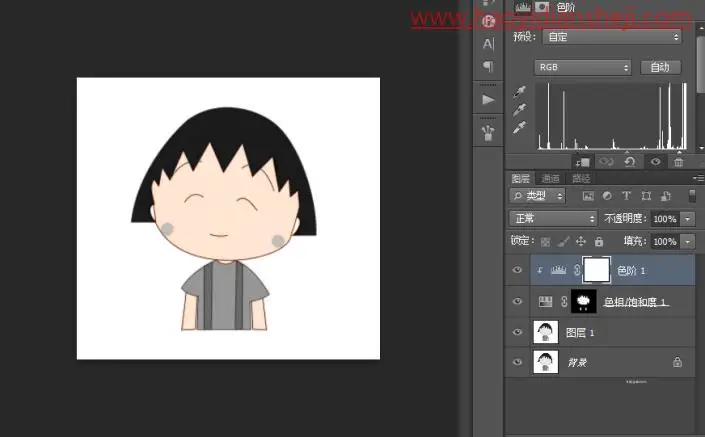Select the black point eyedropper
This screenshot has height=437, width=705.
point(520,92)
